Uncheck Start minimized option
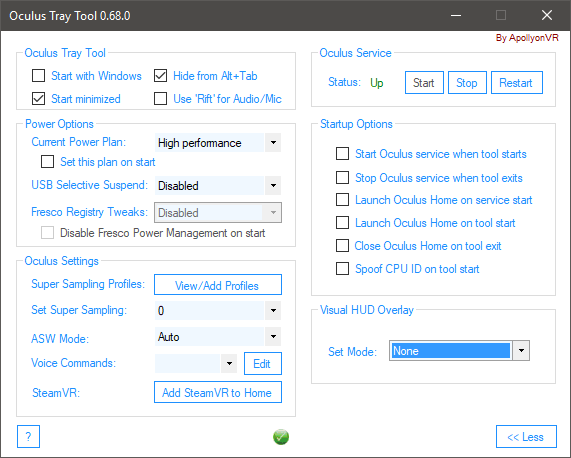Image resolution: width=571 pixels, height=458 pixels. [x=39, y=99]
